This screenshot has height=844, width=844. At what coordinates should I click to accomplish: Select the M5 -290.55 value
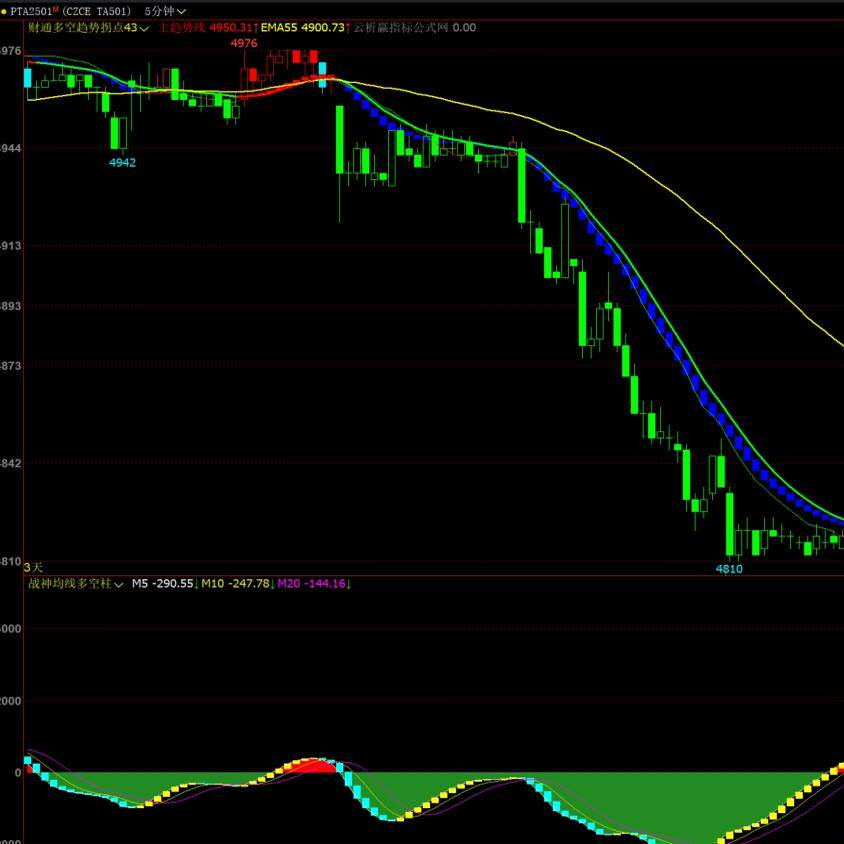(x=165, y=583)
